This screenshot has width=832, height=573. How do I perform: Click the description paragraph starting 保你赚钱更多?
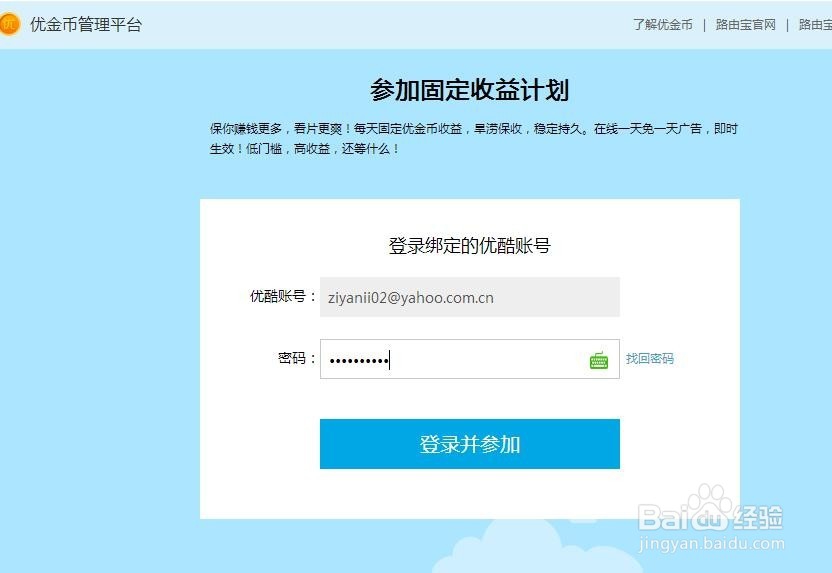click(x=473, y=138)
